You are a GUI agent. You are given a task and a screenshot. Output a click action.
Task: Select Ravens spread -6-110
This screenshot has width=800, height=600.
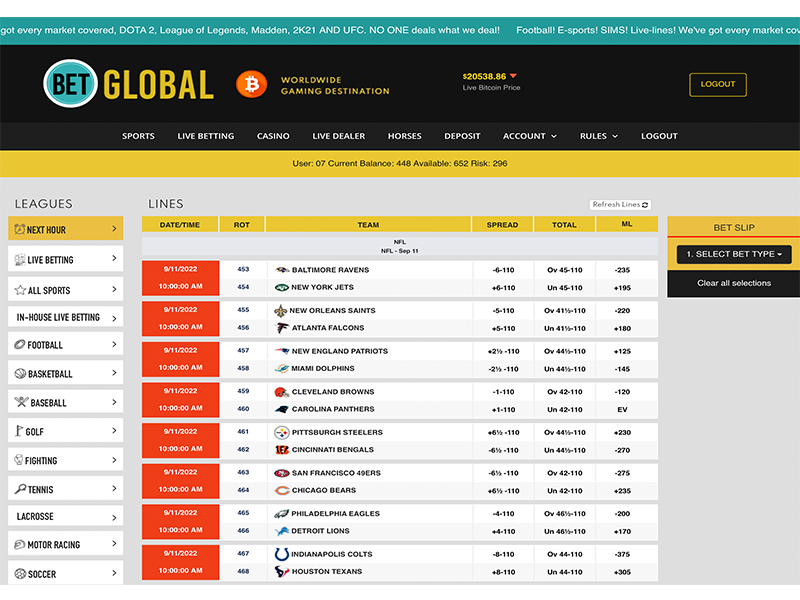[x=503, y=270]
